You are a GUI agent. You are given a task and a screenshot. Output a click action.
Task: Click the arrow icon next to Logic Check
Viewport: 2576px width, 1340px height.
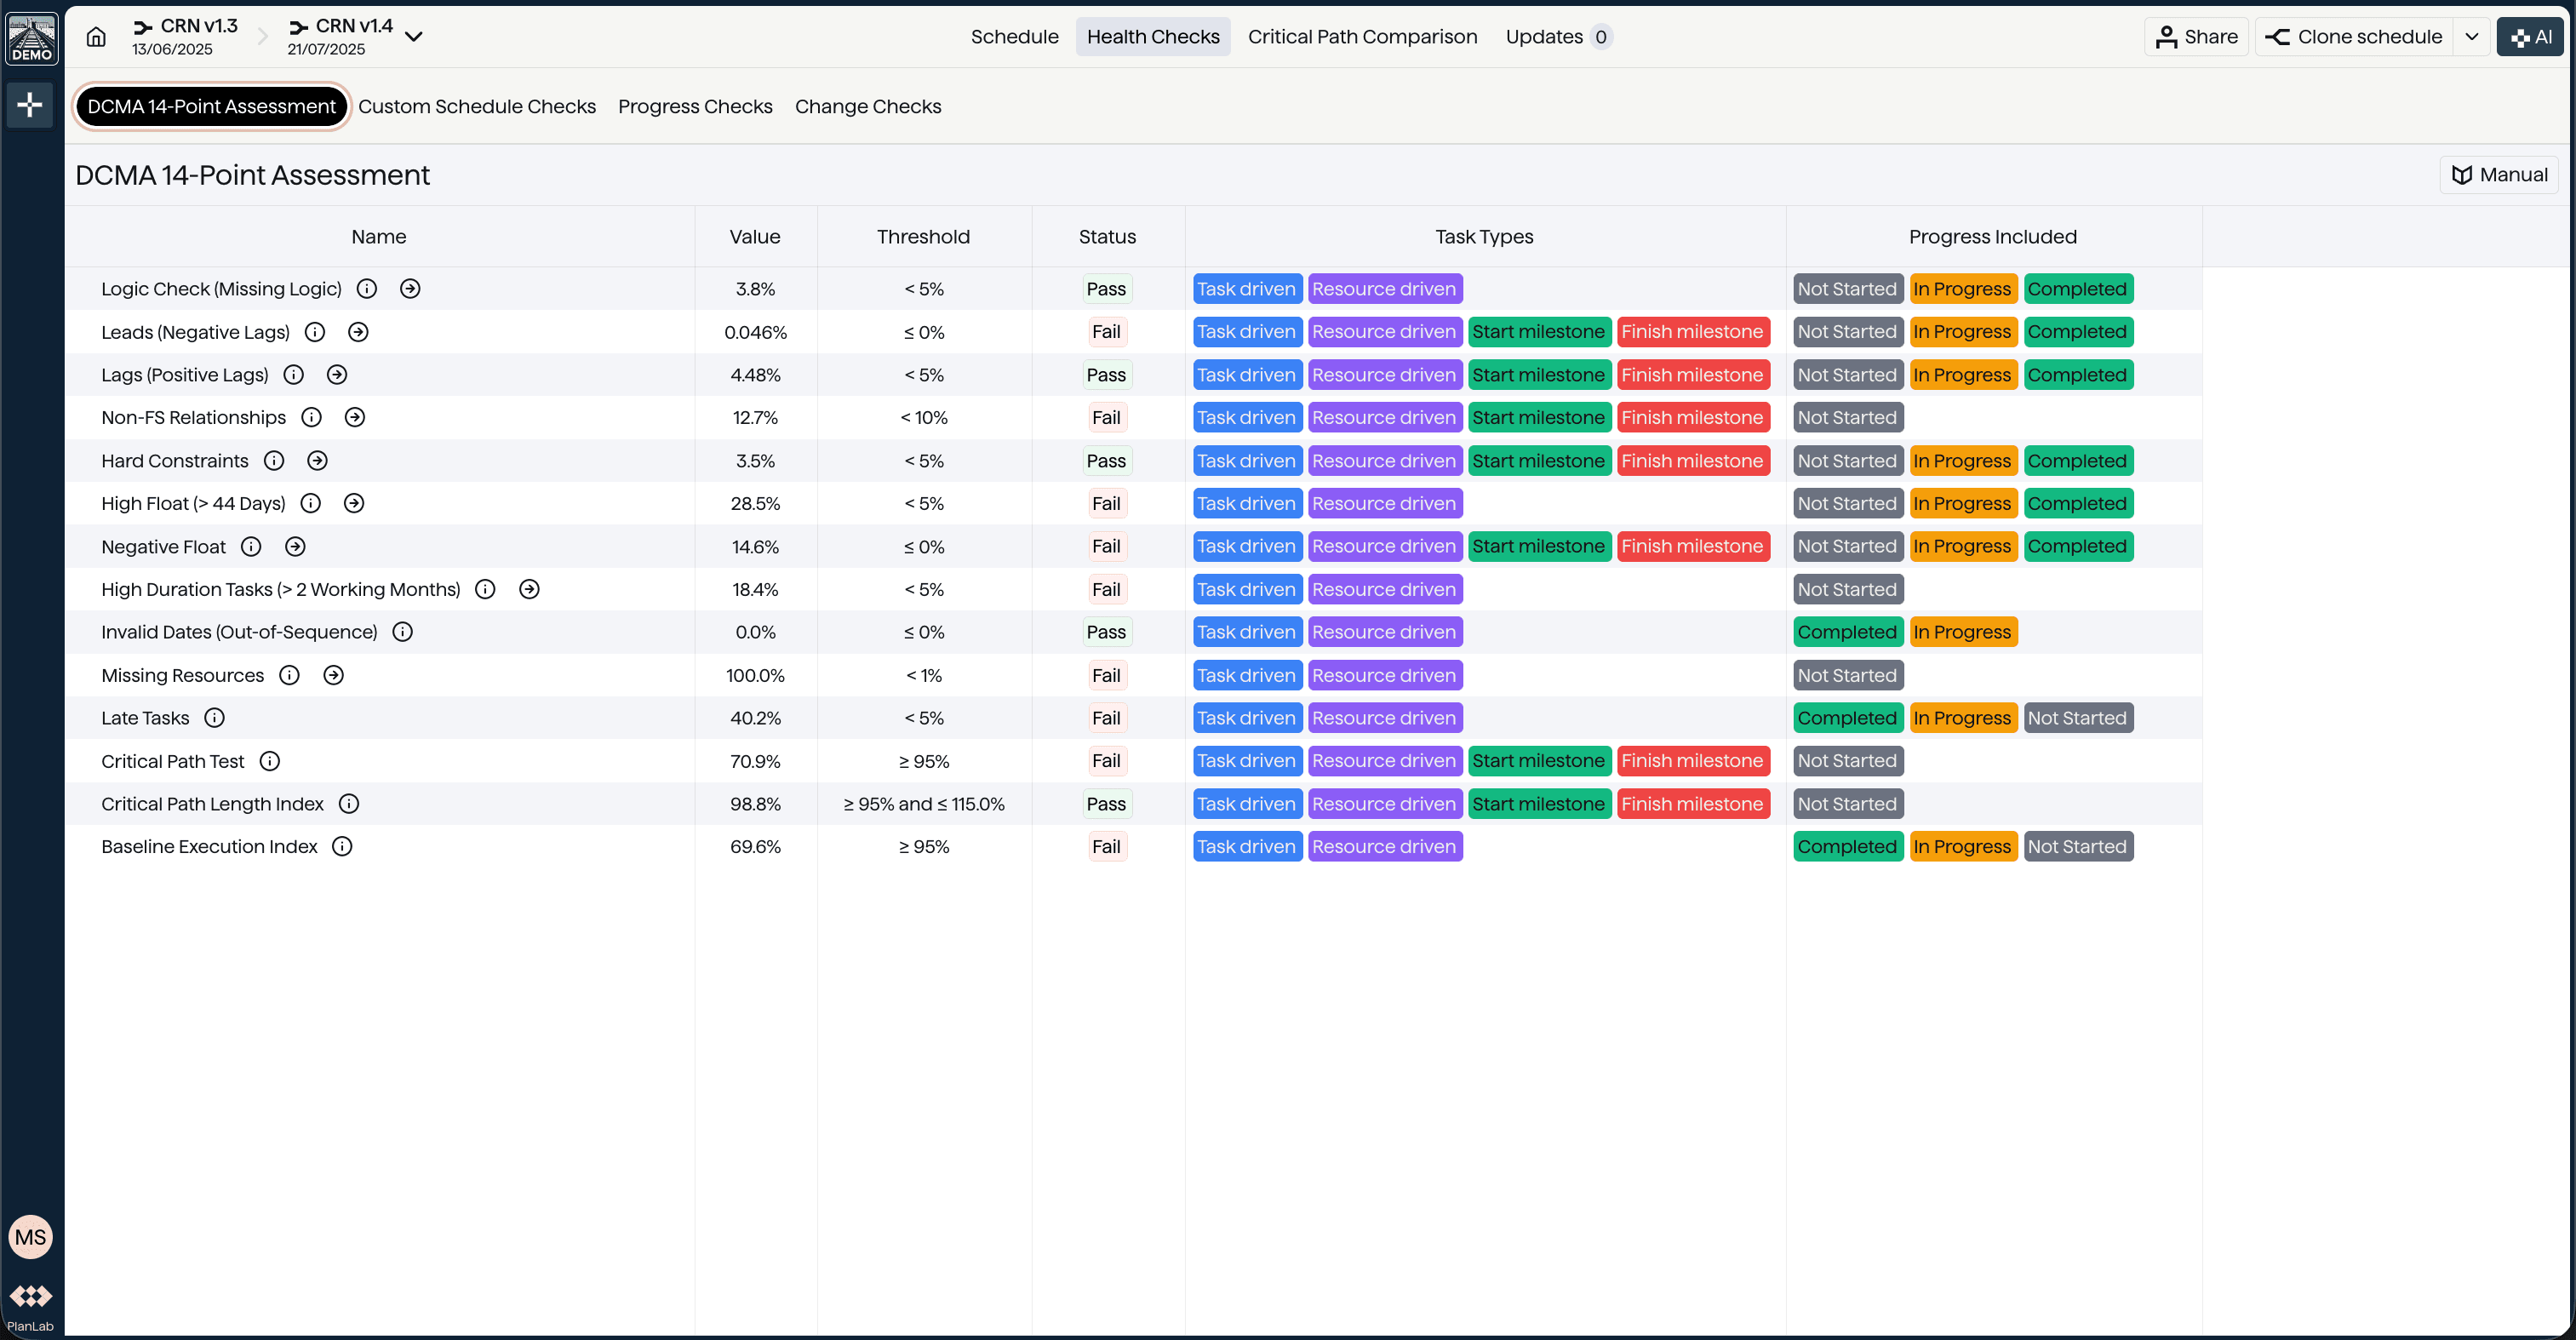point(410,288)
